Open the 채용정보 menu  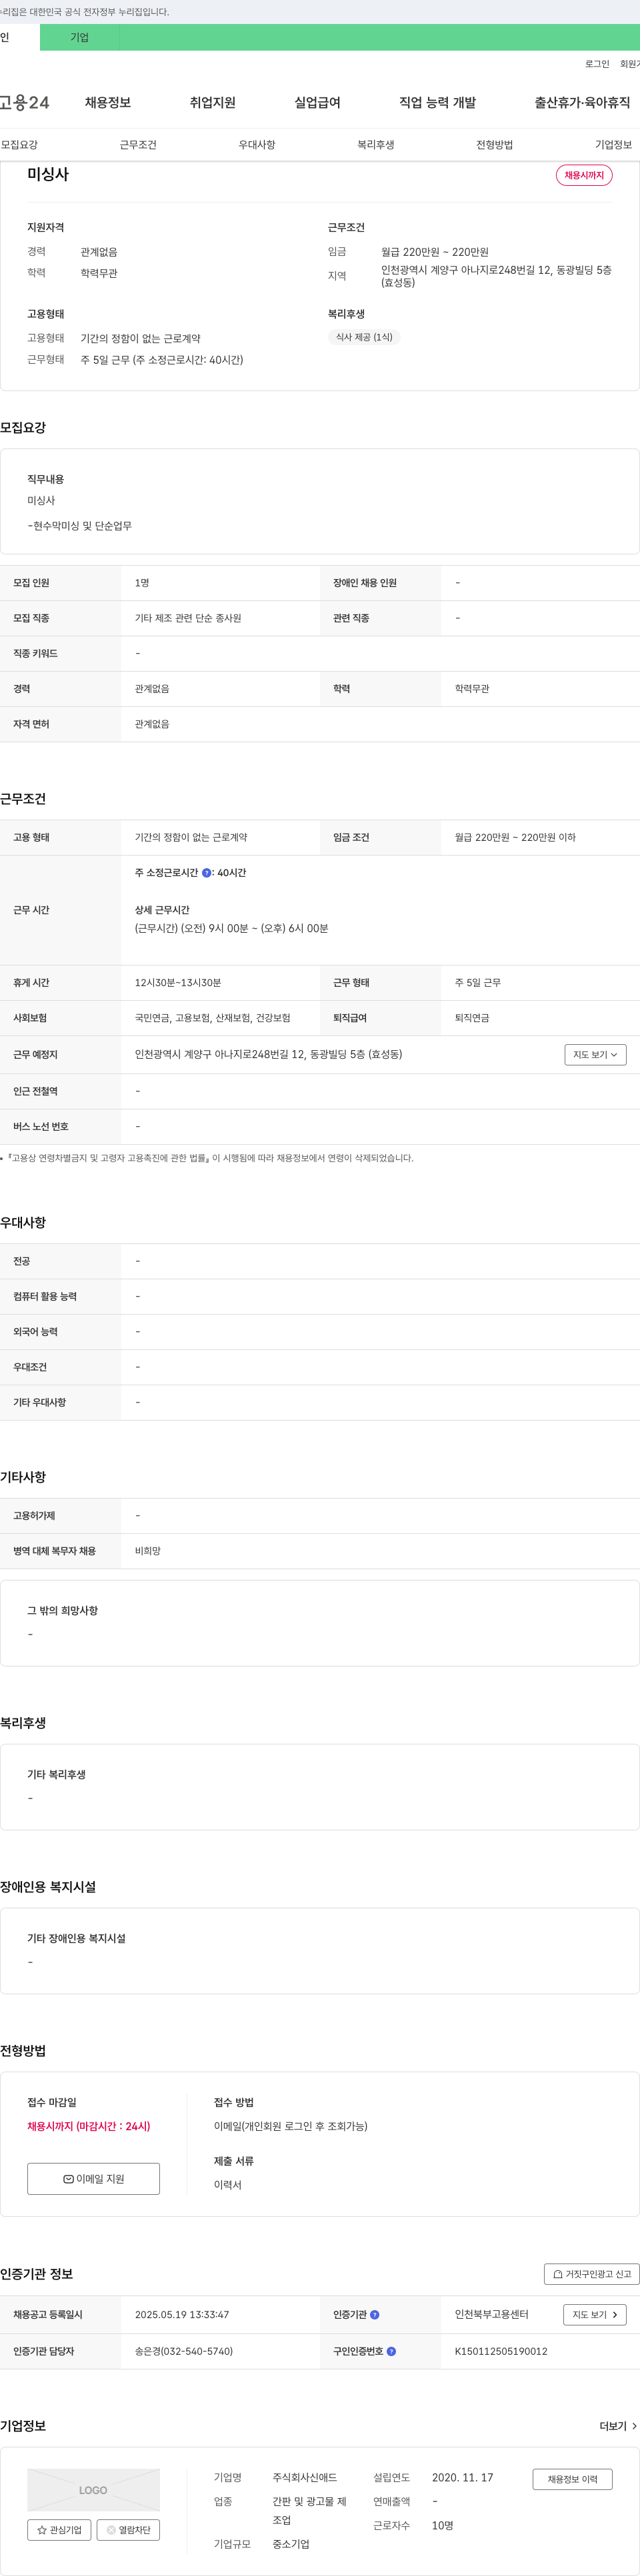pos(108,103)
